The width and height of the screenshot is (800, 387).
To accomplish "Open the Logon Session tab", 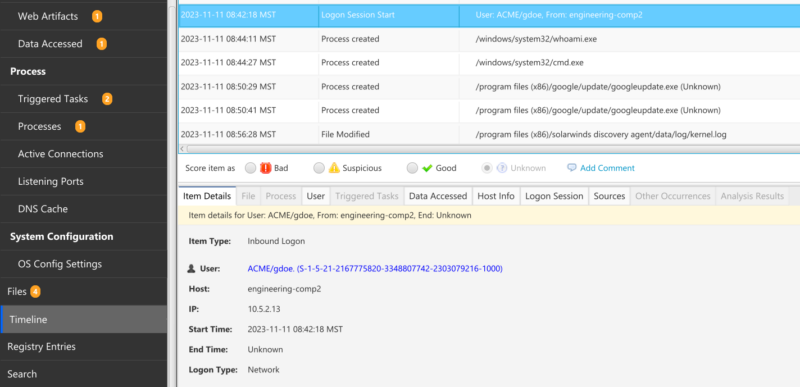I will click(x=554, y=196).
